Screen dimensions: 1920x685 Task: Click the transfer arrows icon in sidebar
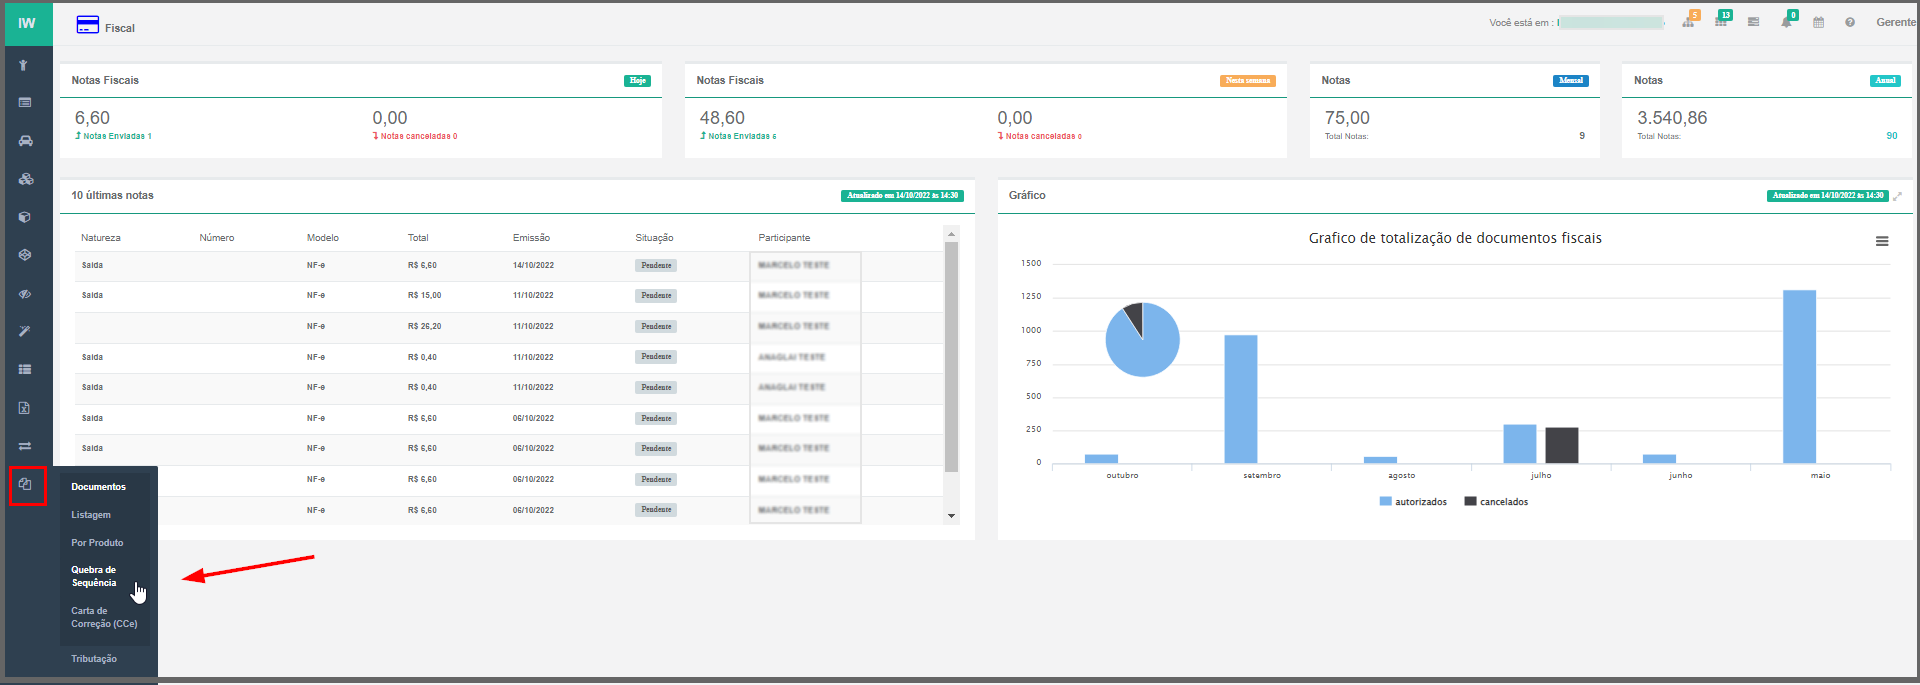pyautogui.click(x=25, y=446)
